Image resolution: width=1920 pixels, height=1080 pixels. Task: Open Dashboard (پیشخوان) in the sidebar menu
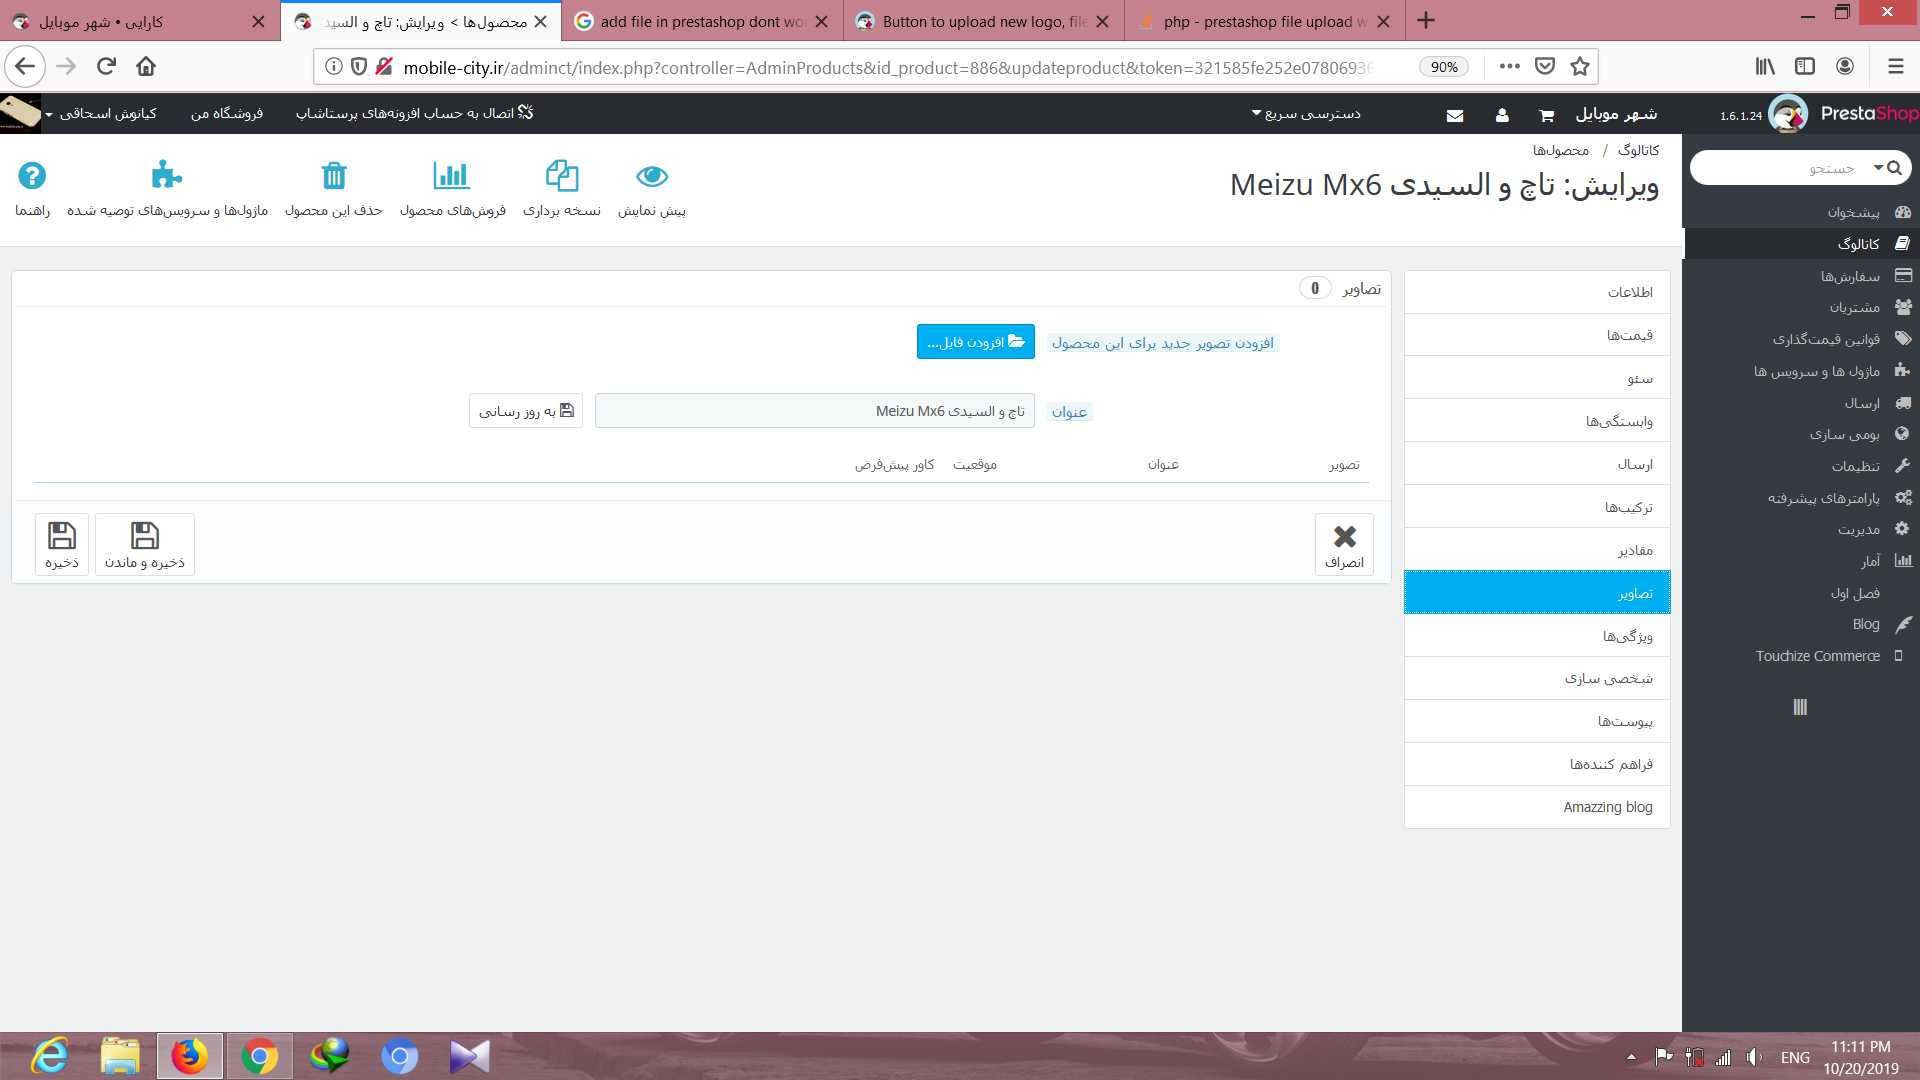[x=1800, y=212]
